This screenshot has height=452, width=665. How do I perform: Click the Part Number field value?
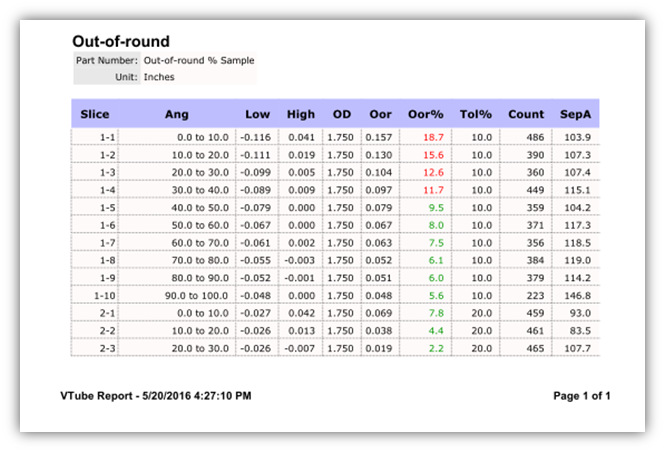198,61
